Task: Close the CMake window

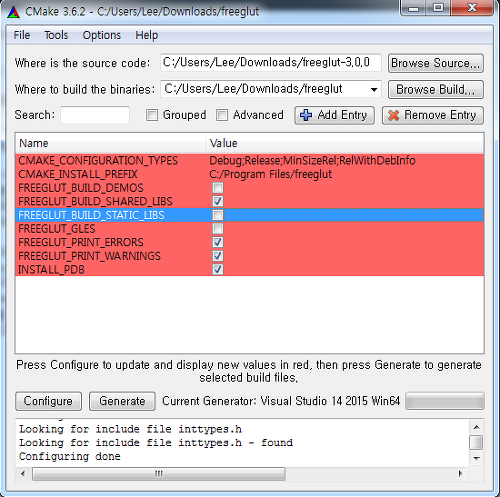Action: [x=472, y=8]
